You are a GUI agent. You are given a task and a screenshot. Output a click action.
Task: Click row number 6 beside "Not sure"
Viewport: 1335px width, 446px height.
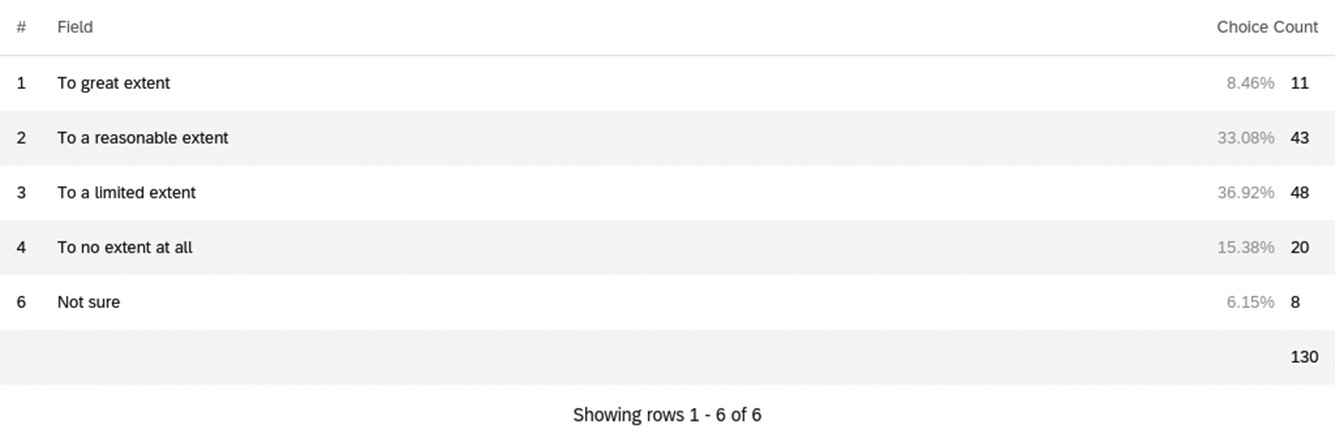(21, 302)
